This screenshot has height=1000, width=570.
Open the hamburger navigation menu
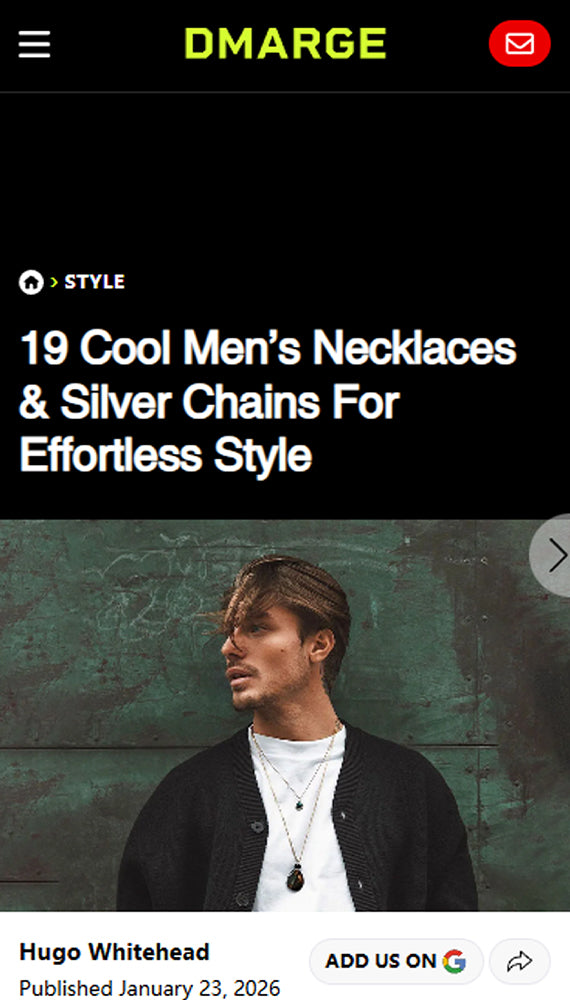point(34,44)
